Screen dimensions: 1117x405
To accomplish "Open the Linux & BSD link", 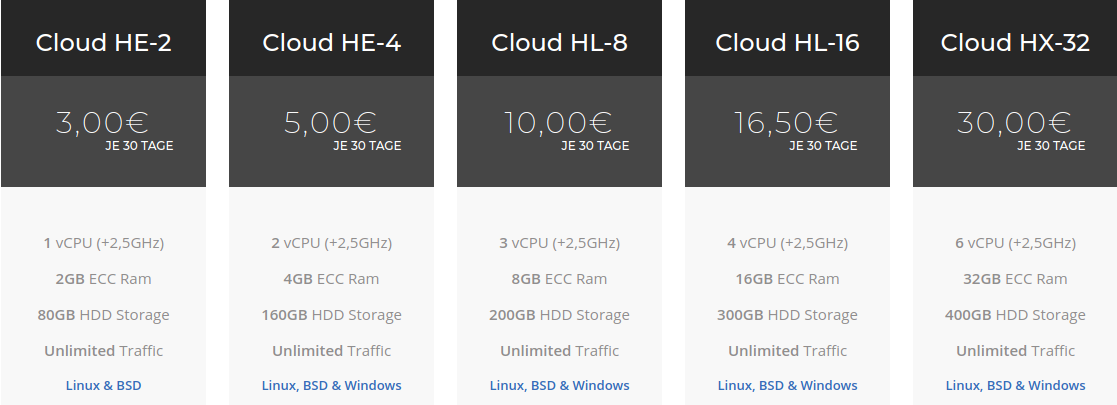I will click(x=103, y=386).
